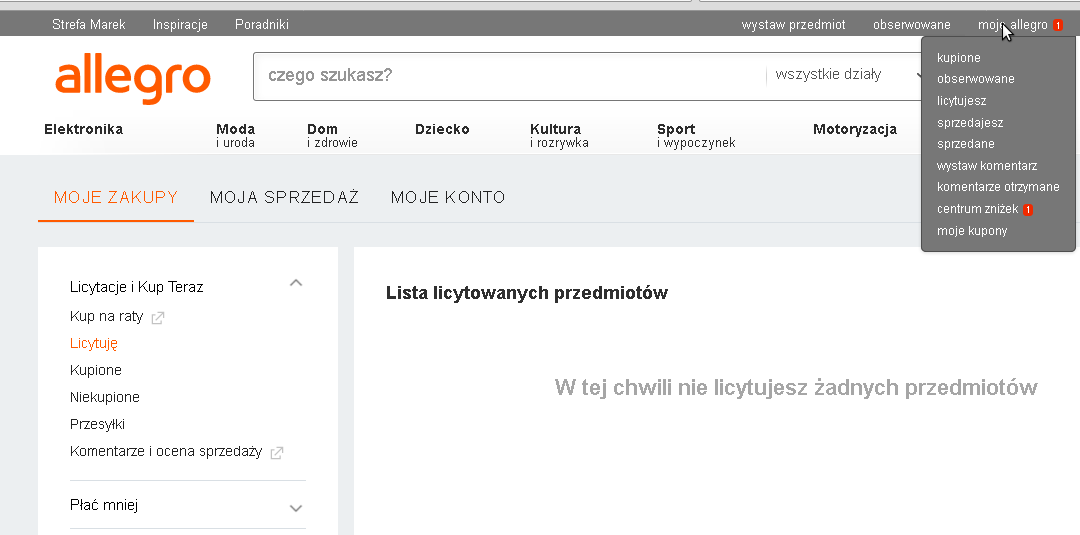
Task: Open the wszystkie działy category dropdown
Action: click(x=847, y=75)
